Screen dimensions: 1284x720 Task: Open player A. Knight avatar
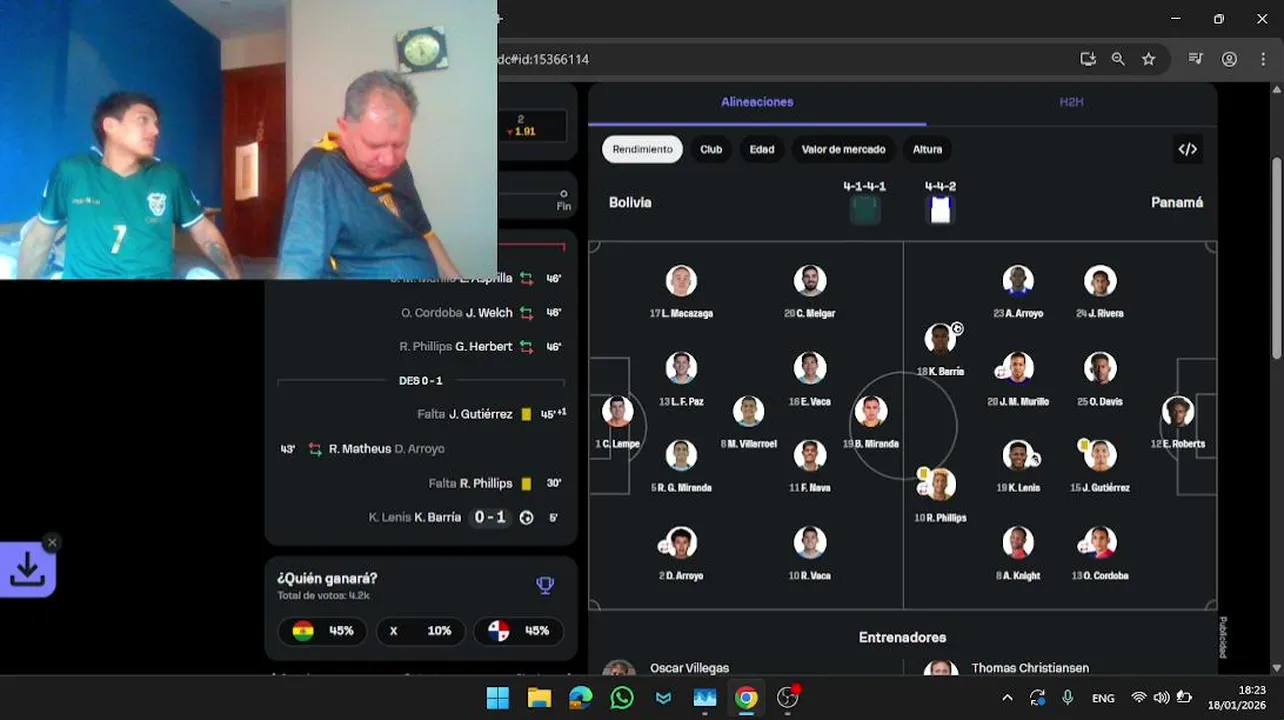coord(1018,543)
